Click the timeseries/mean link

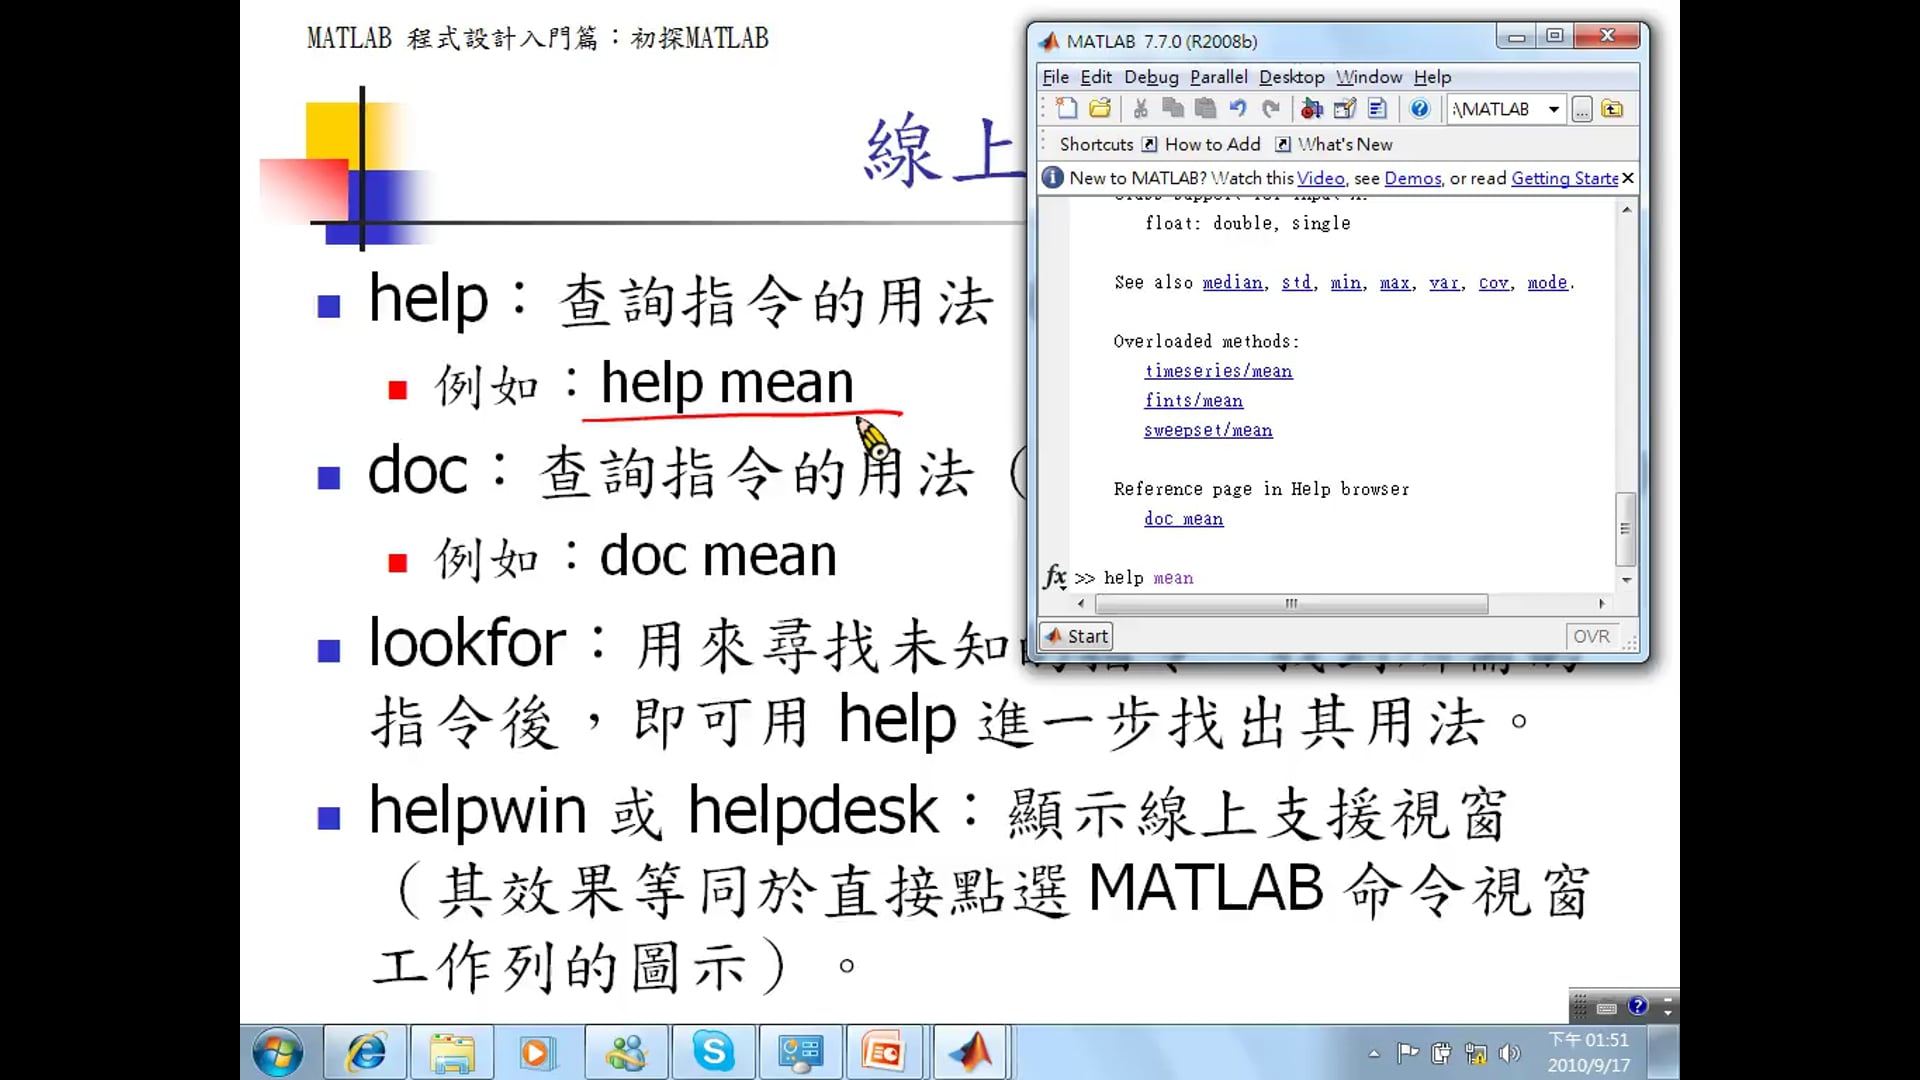coord(1218,371)
